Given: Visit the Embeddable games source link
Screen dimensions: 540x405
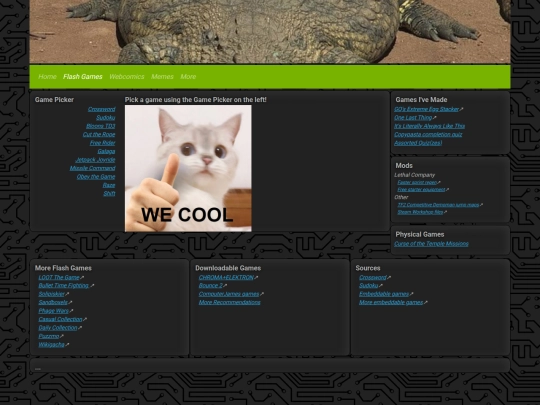Looking at the screenshot, I should coord(384,294).
